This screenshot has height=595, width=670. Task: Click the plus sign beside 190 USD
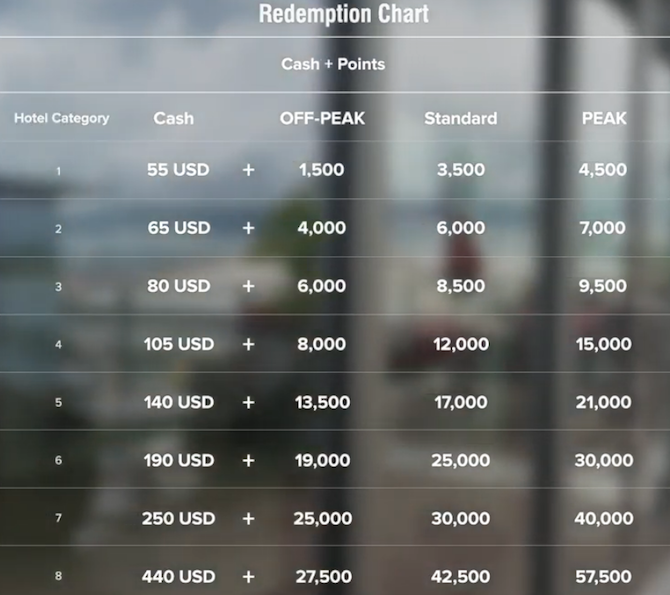click(x=248, y=460)
